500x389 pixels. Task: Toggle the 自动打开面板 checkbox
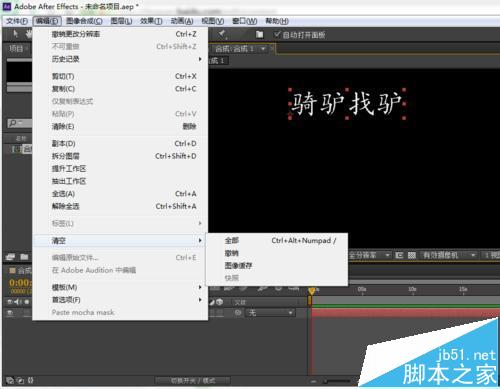tap(277, 34)
